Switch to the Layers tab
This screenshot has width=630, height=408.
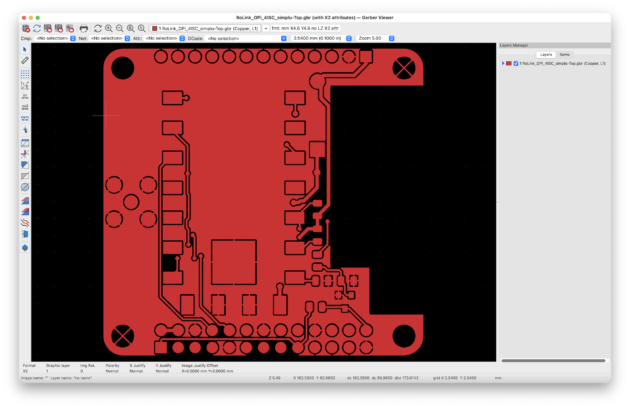tap(546, 55)
